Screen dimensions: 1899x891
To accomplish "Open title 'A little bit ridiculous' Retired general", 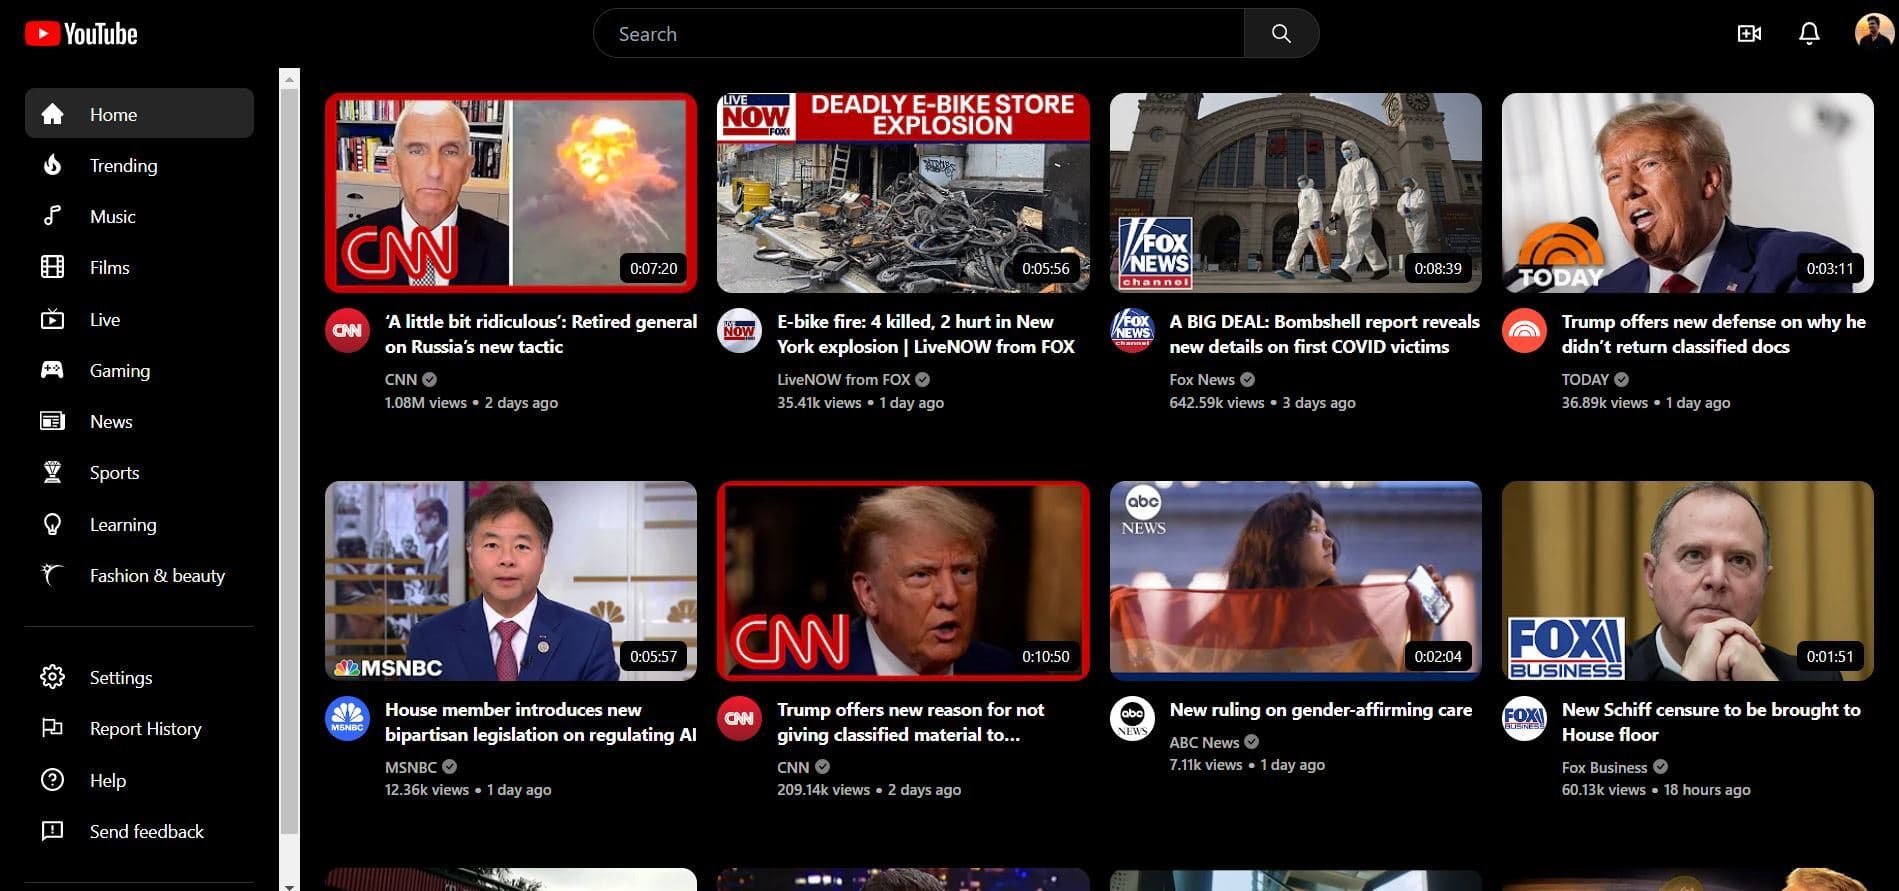I will (541, 334).
